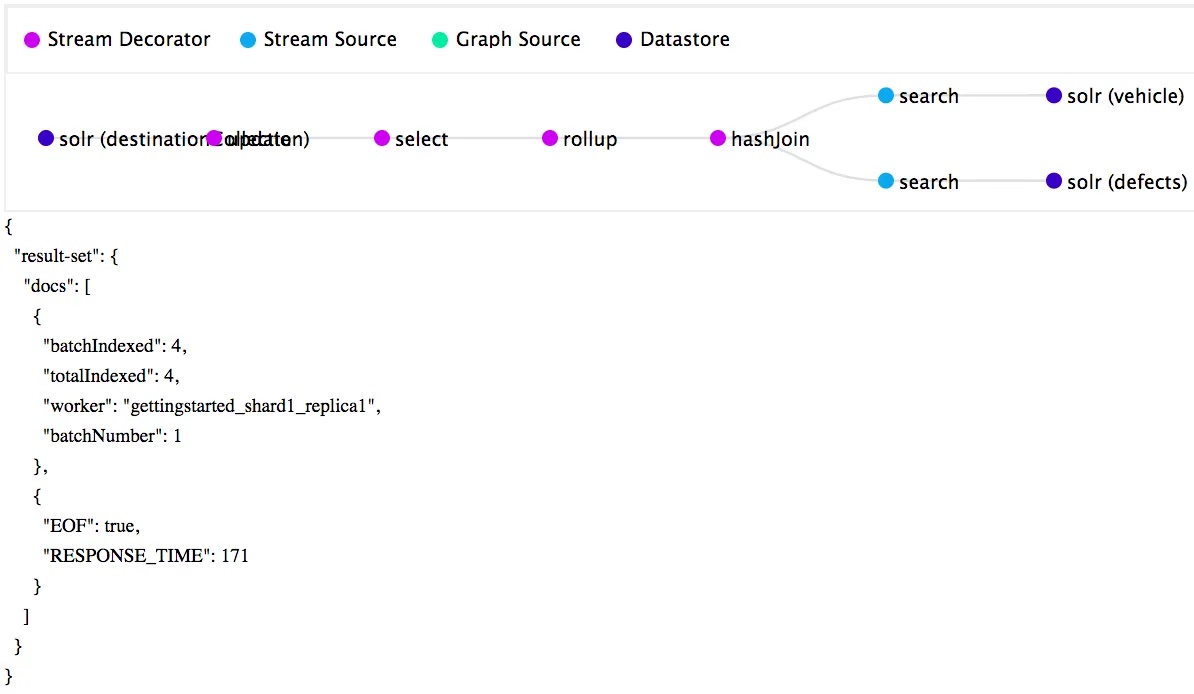Click the search node circle feeding solr (vehicle)

coord(886,95)
